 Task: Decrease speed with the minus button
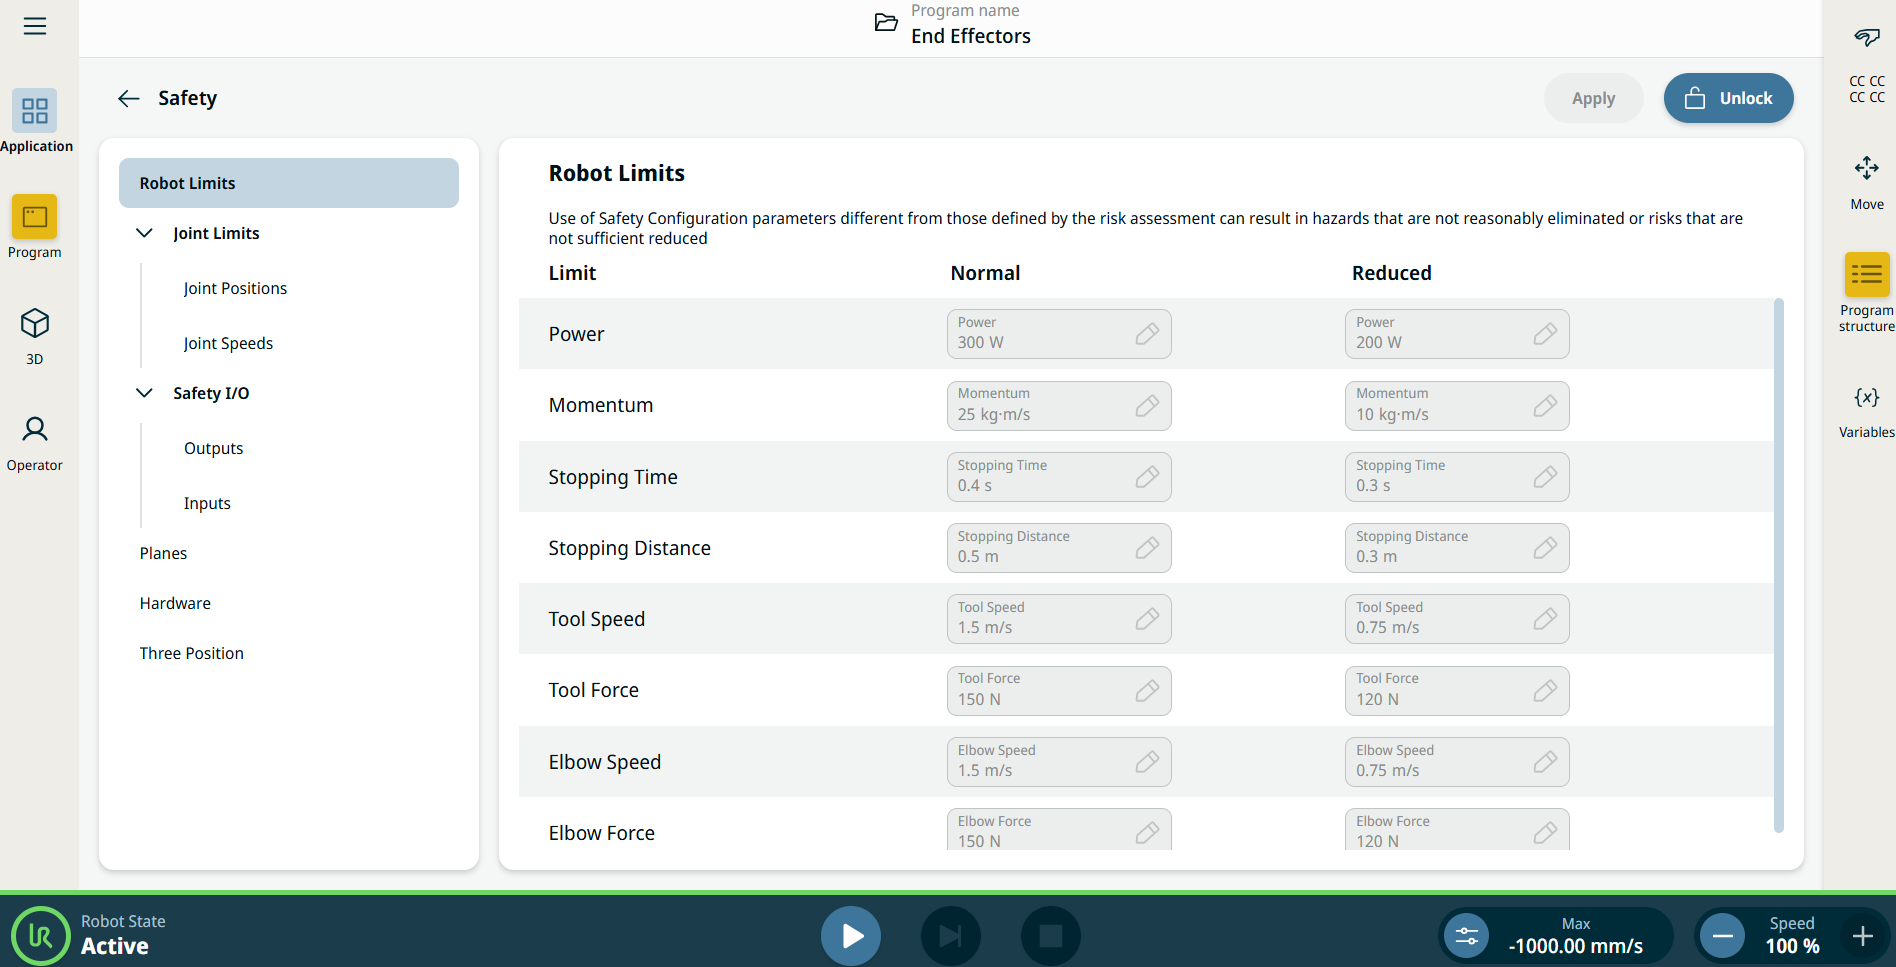[x=1722, y=936]
